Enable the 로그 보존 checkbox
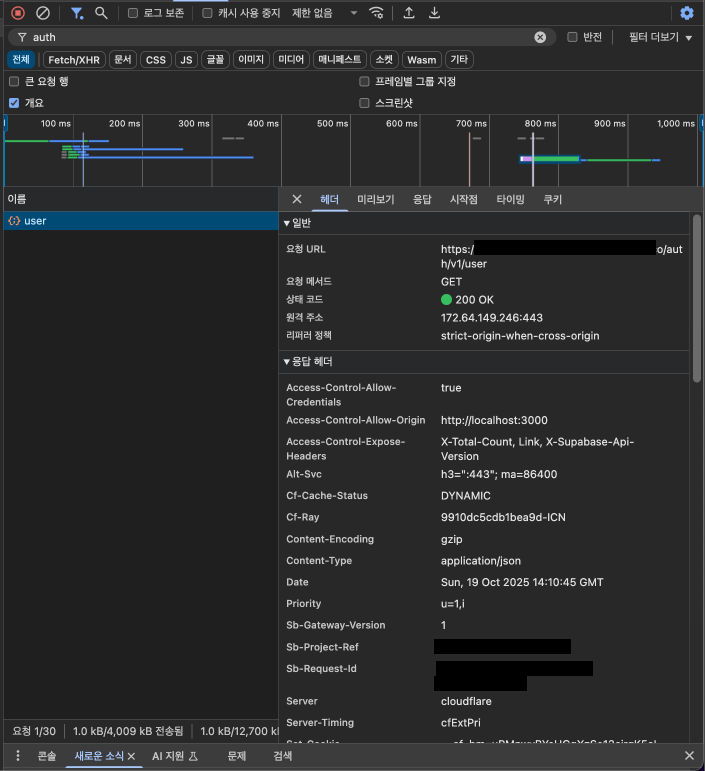Viewport: 705px width, 771px height. click(x=133, y=13)
